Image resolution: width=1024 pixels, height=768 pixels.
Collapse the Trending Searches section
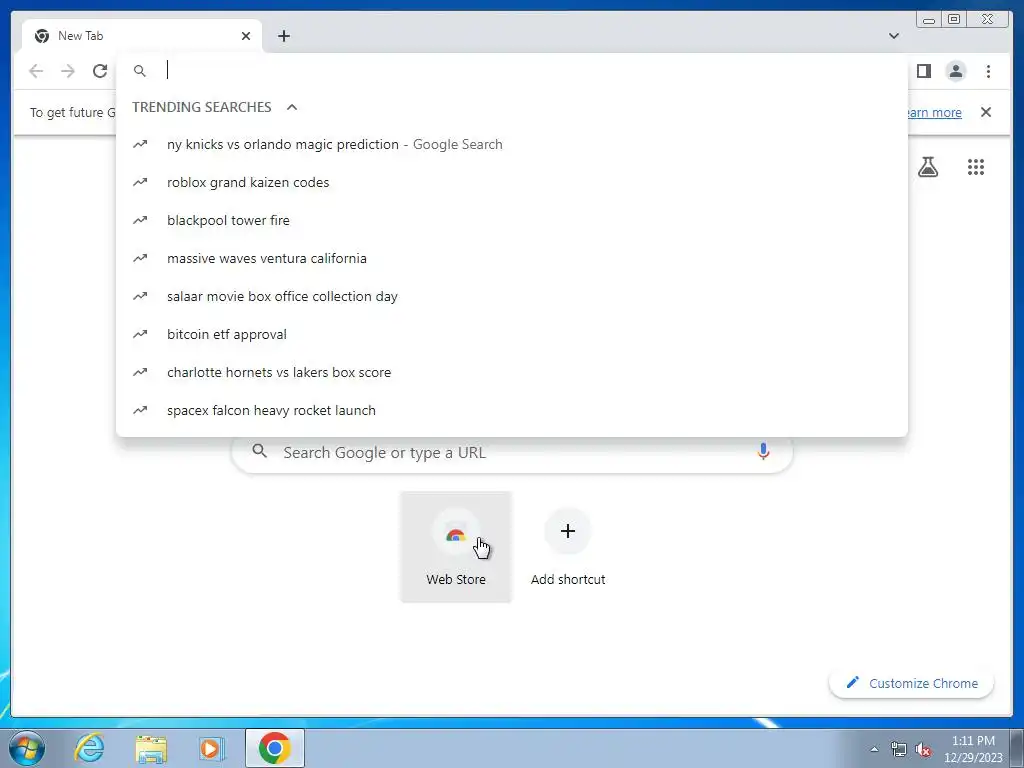click(292, 107)
